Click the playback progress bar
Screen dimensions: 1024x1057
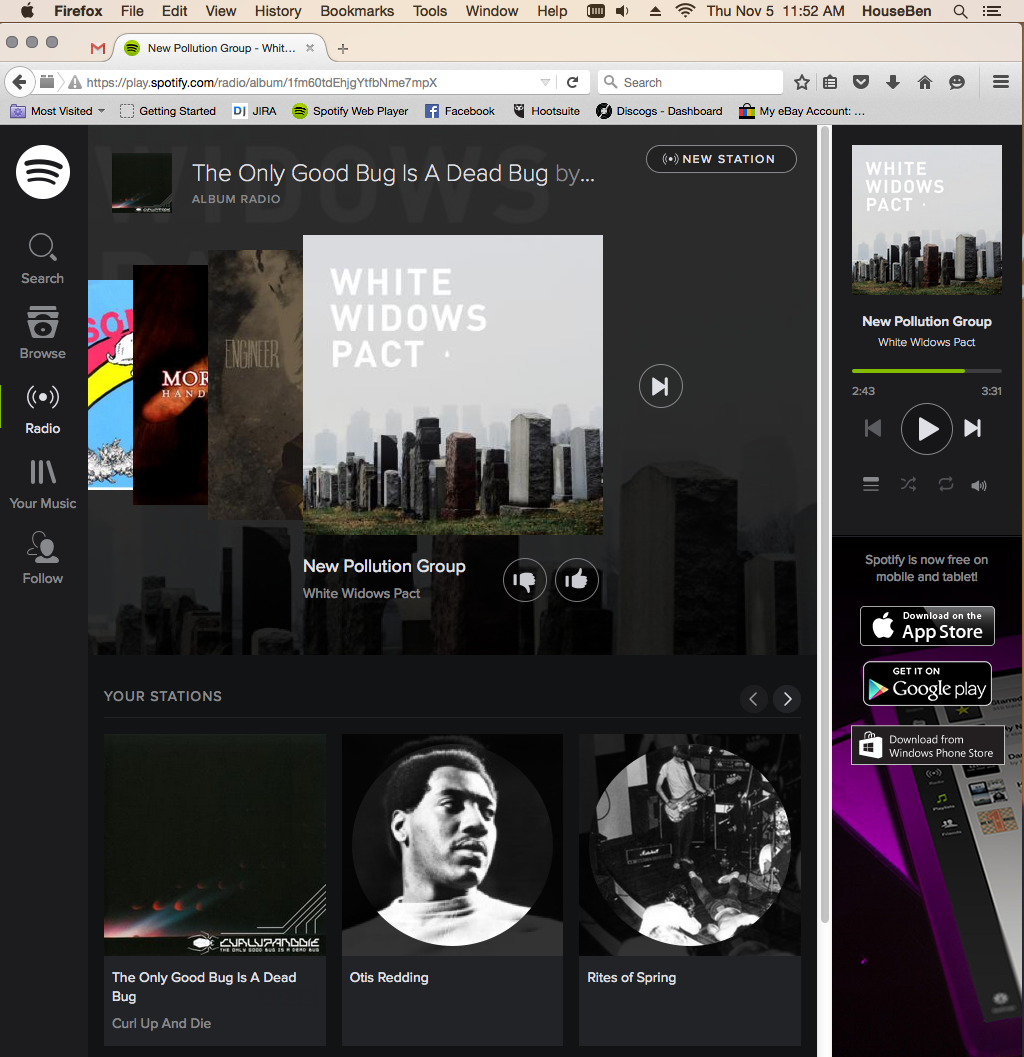tap(926, 370)
